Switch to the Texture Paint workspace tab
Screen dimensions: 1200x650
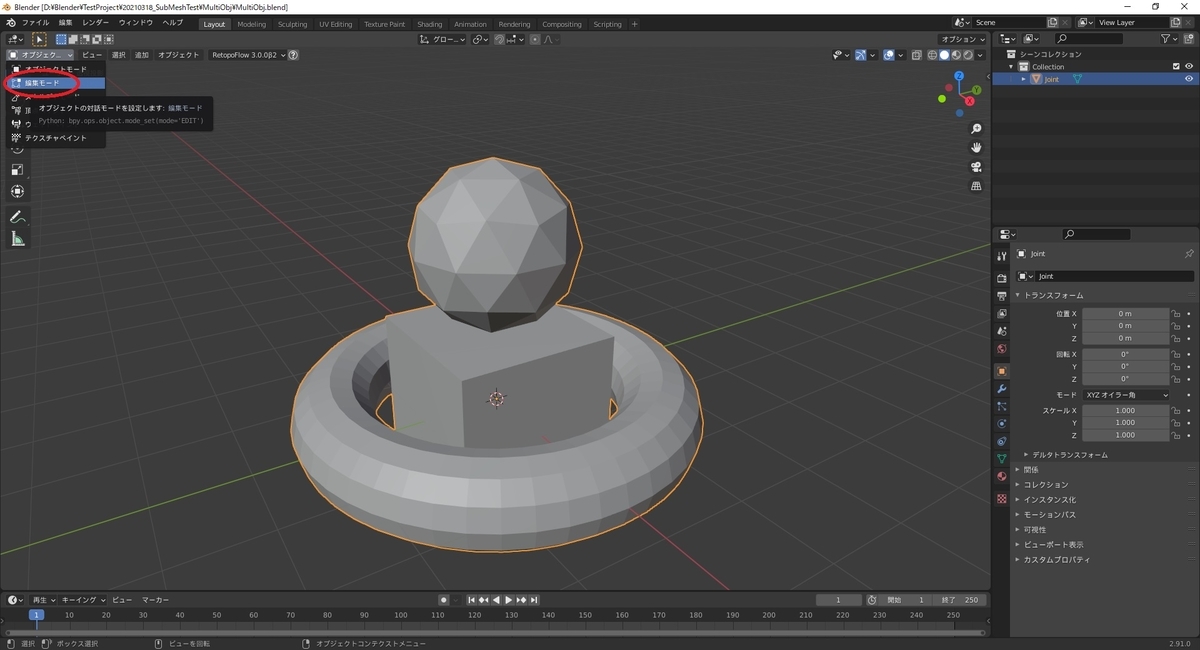(385, 24)
